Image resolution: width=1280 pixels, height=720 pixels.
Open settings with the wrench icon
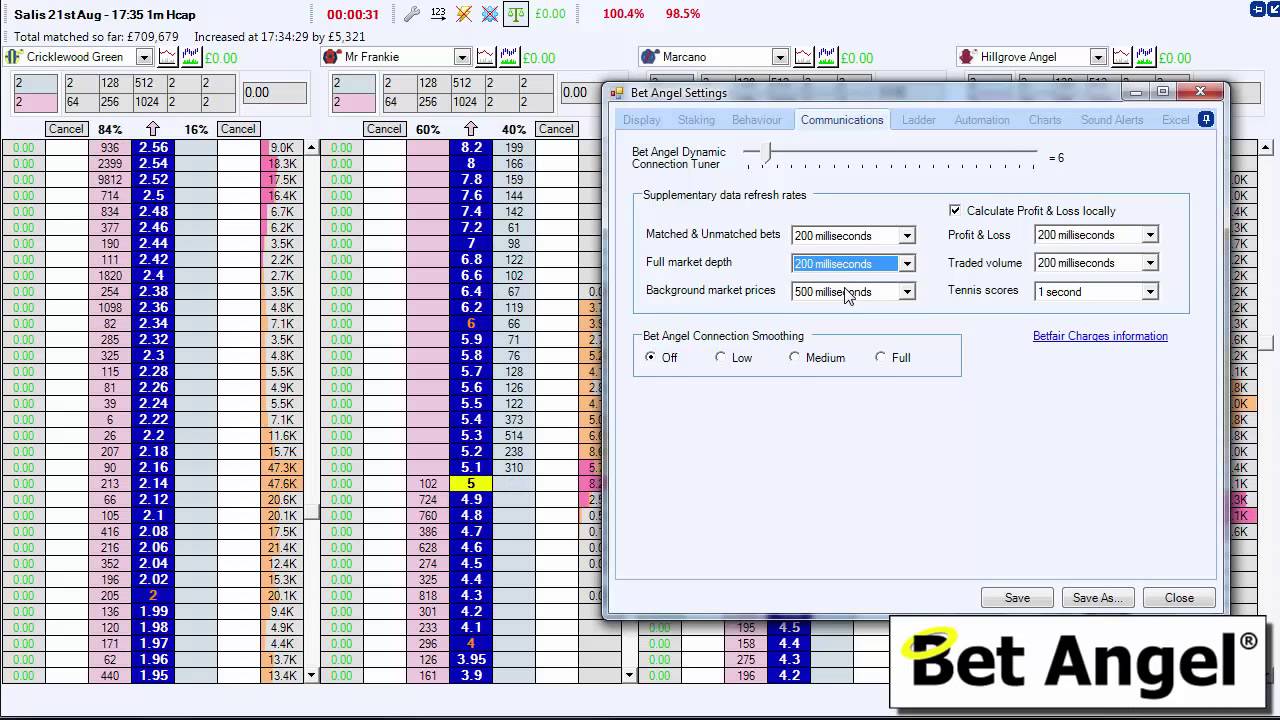tap(412, 14)
